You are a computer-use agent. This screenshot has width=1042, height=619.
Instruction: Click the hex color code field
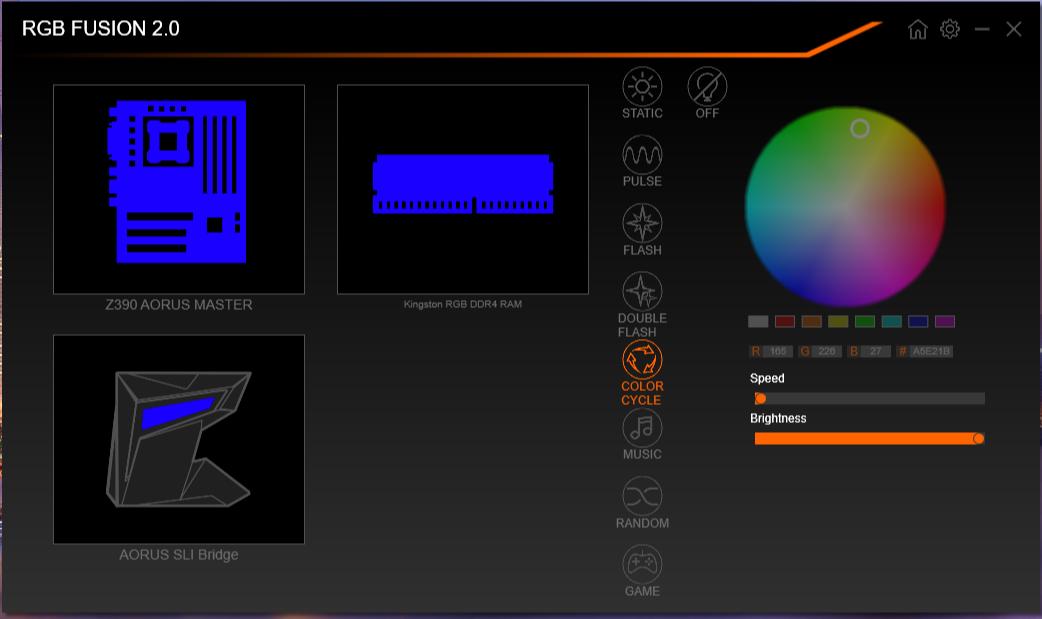tap(931, 352)
